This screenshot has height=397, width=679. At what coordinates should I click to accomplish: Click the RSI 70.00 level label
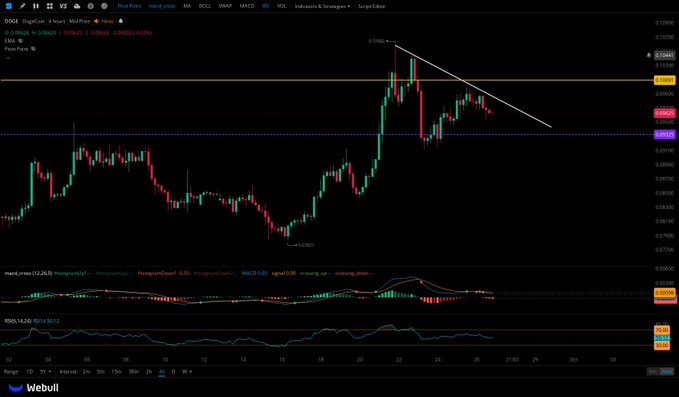coord(661,330)
